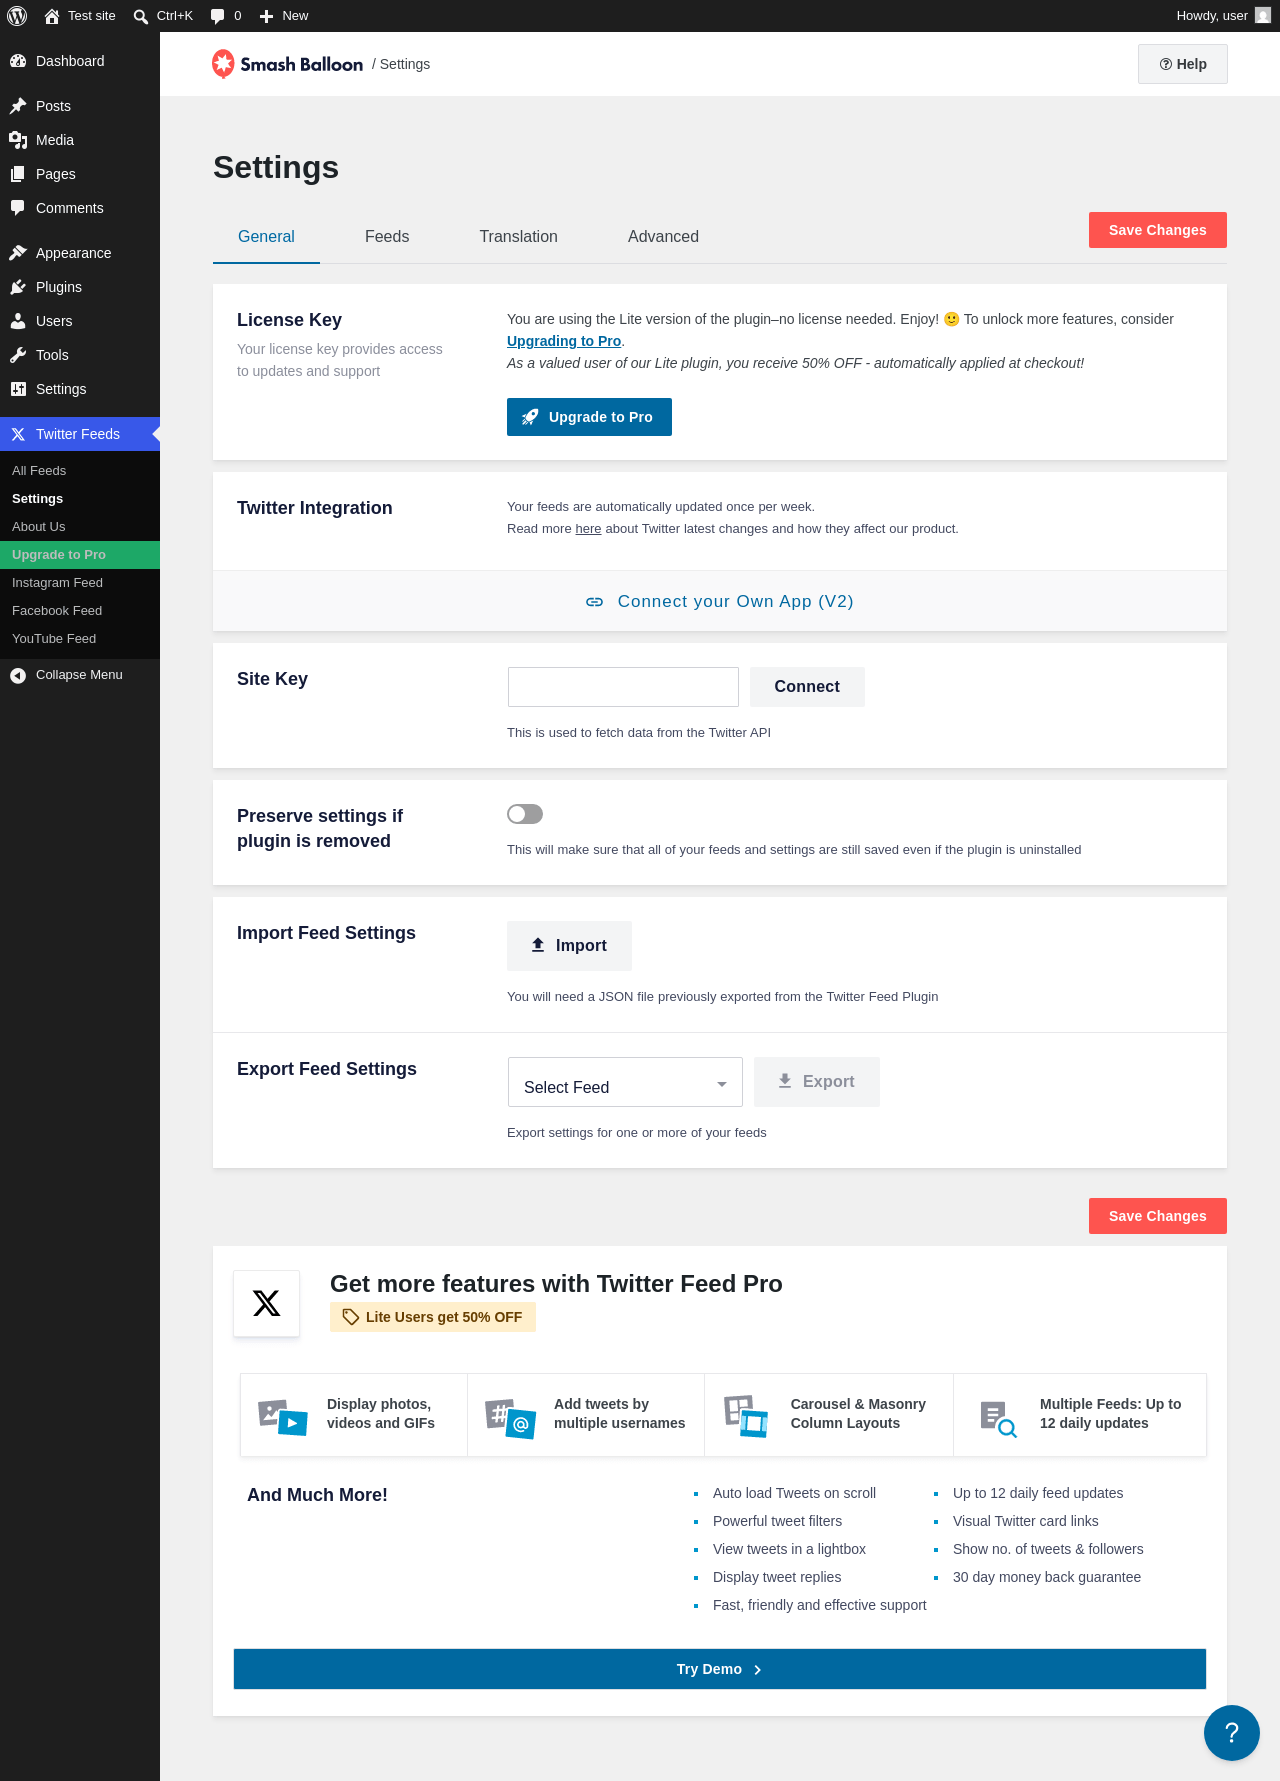
Task: Click the Display photos, videos and GIFs icon
Action: [283, 1416]
